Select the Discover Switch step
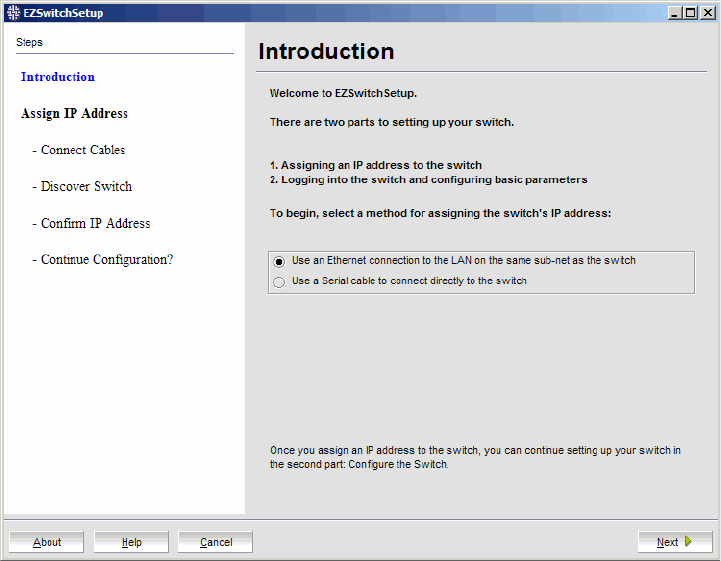This screenshot has height=561, width=721. click(82, 186)
